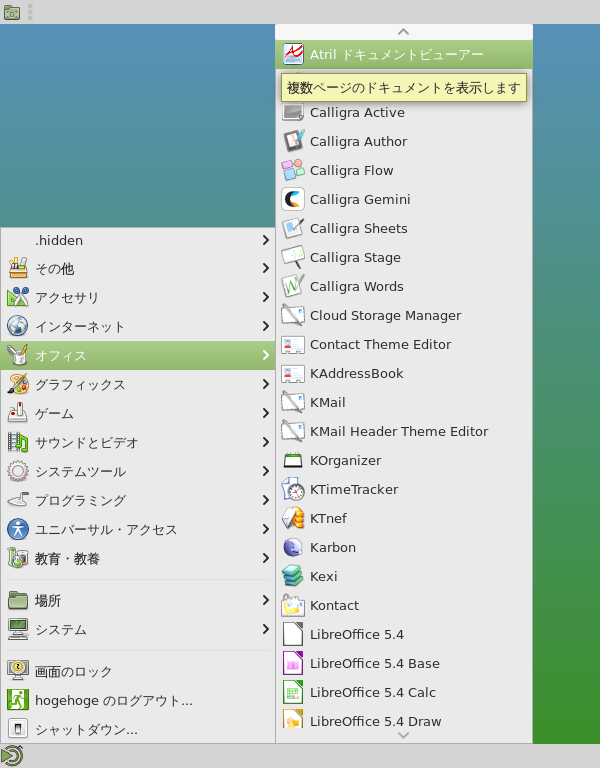Click the logout running-man icon
The image size is (600, 768).
18,700
